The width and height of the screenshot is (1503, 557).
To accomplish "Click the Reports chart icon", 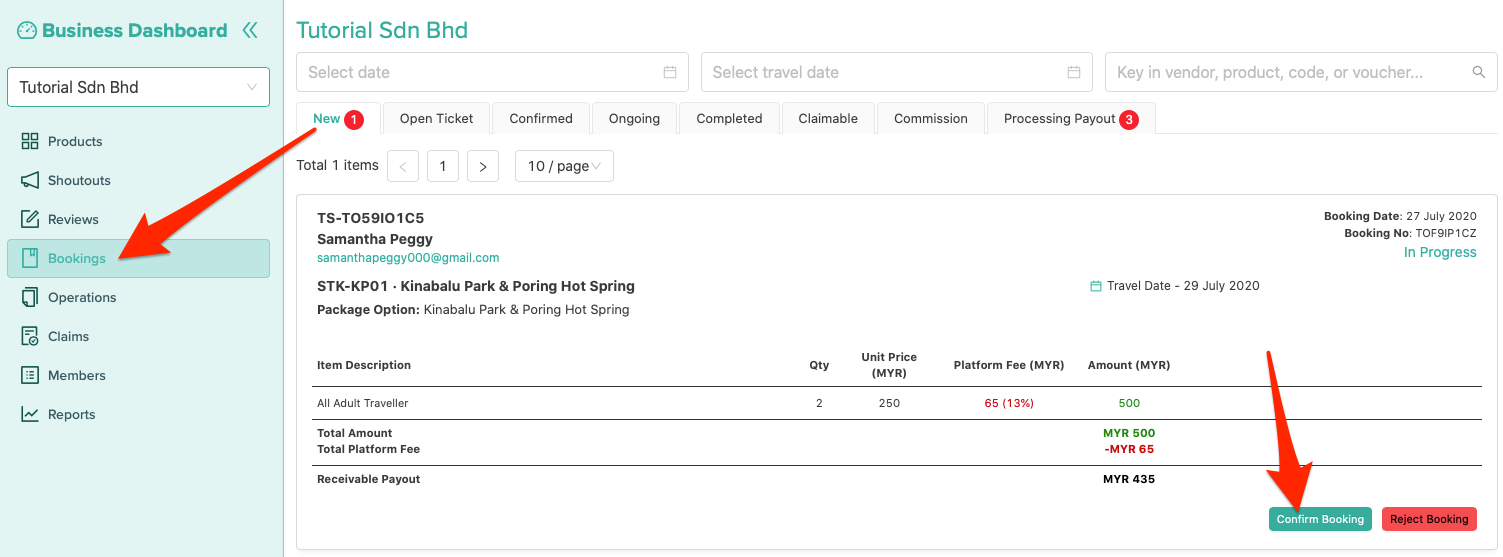I will 30,414.
